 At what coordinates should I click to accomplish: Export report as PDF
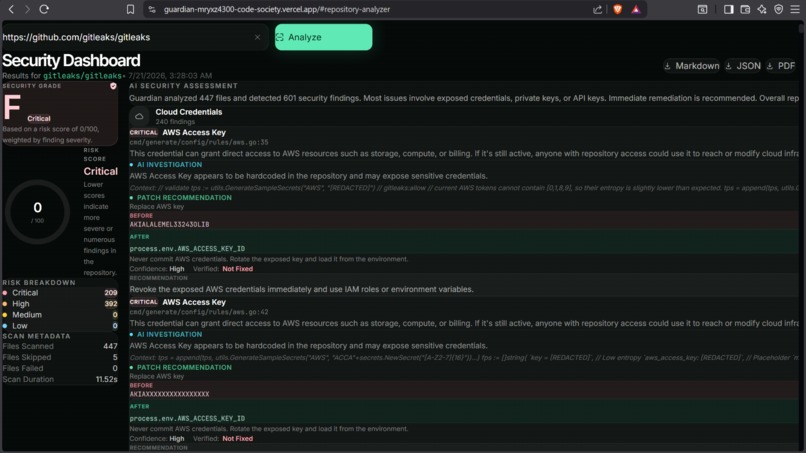click(781, 66)
